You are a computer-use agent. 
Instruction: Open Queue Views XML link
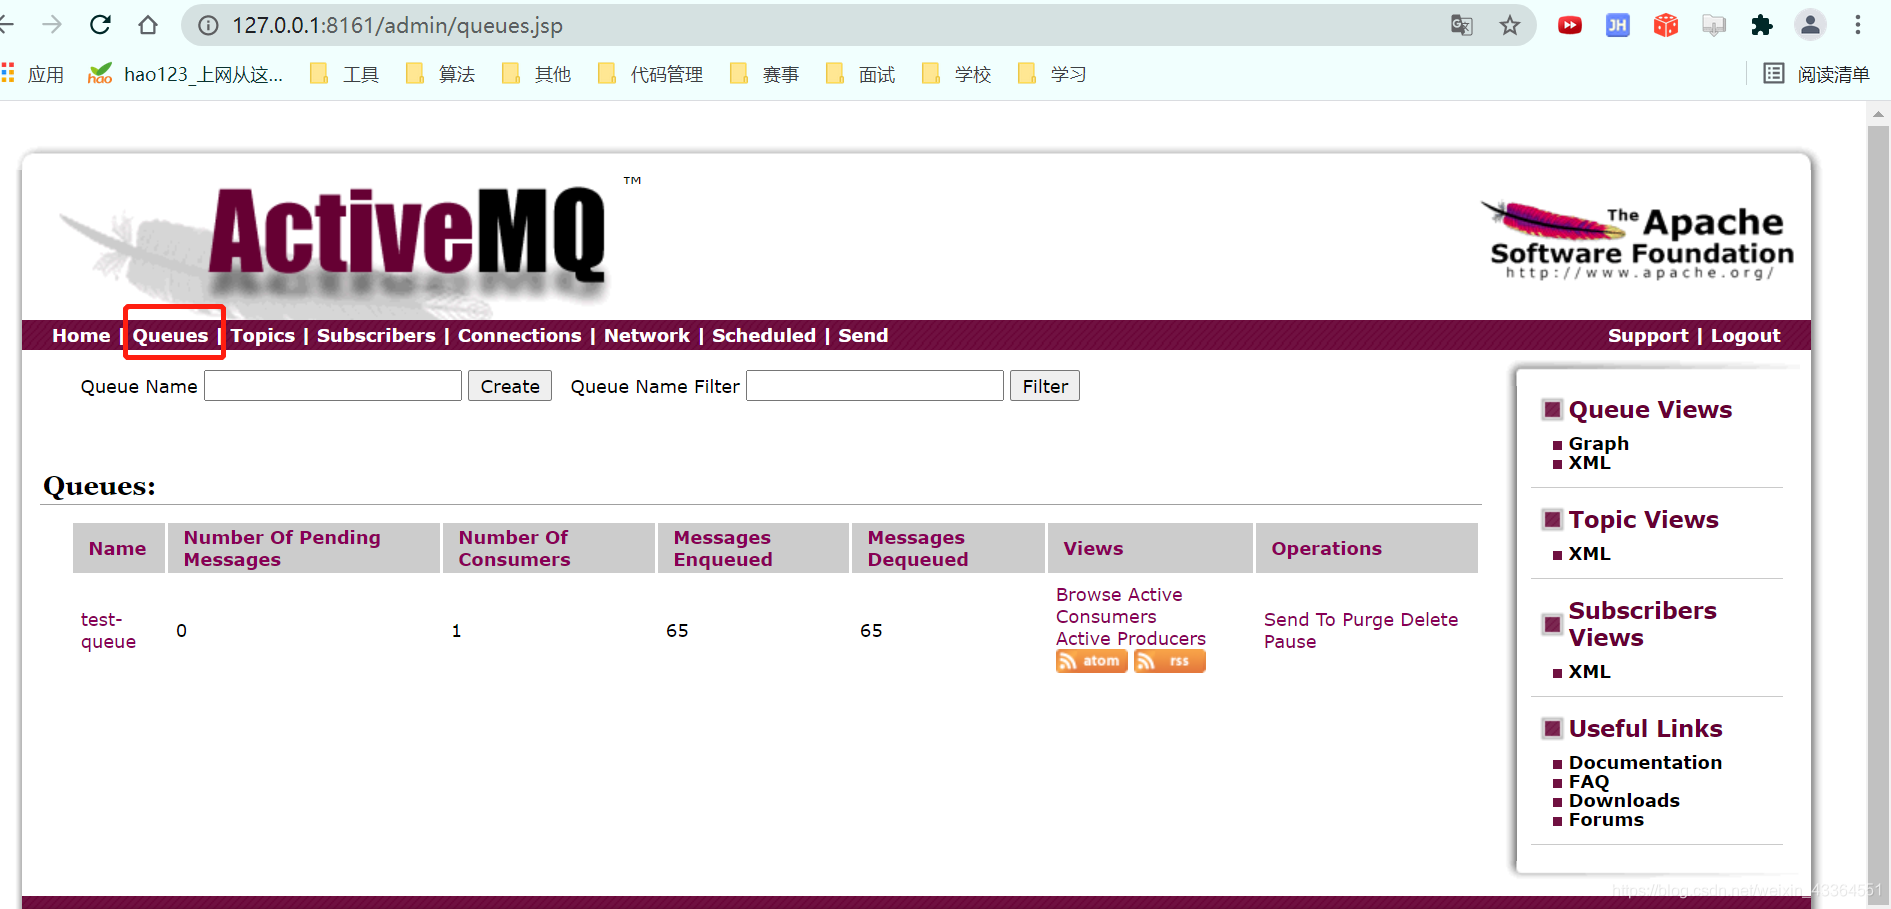[1589, 463]
